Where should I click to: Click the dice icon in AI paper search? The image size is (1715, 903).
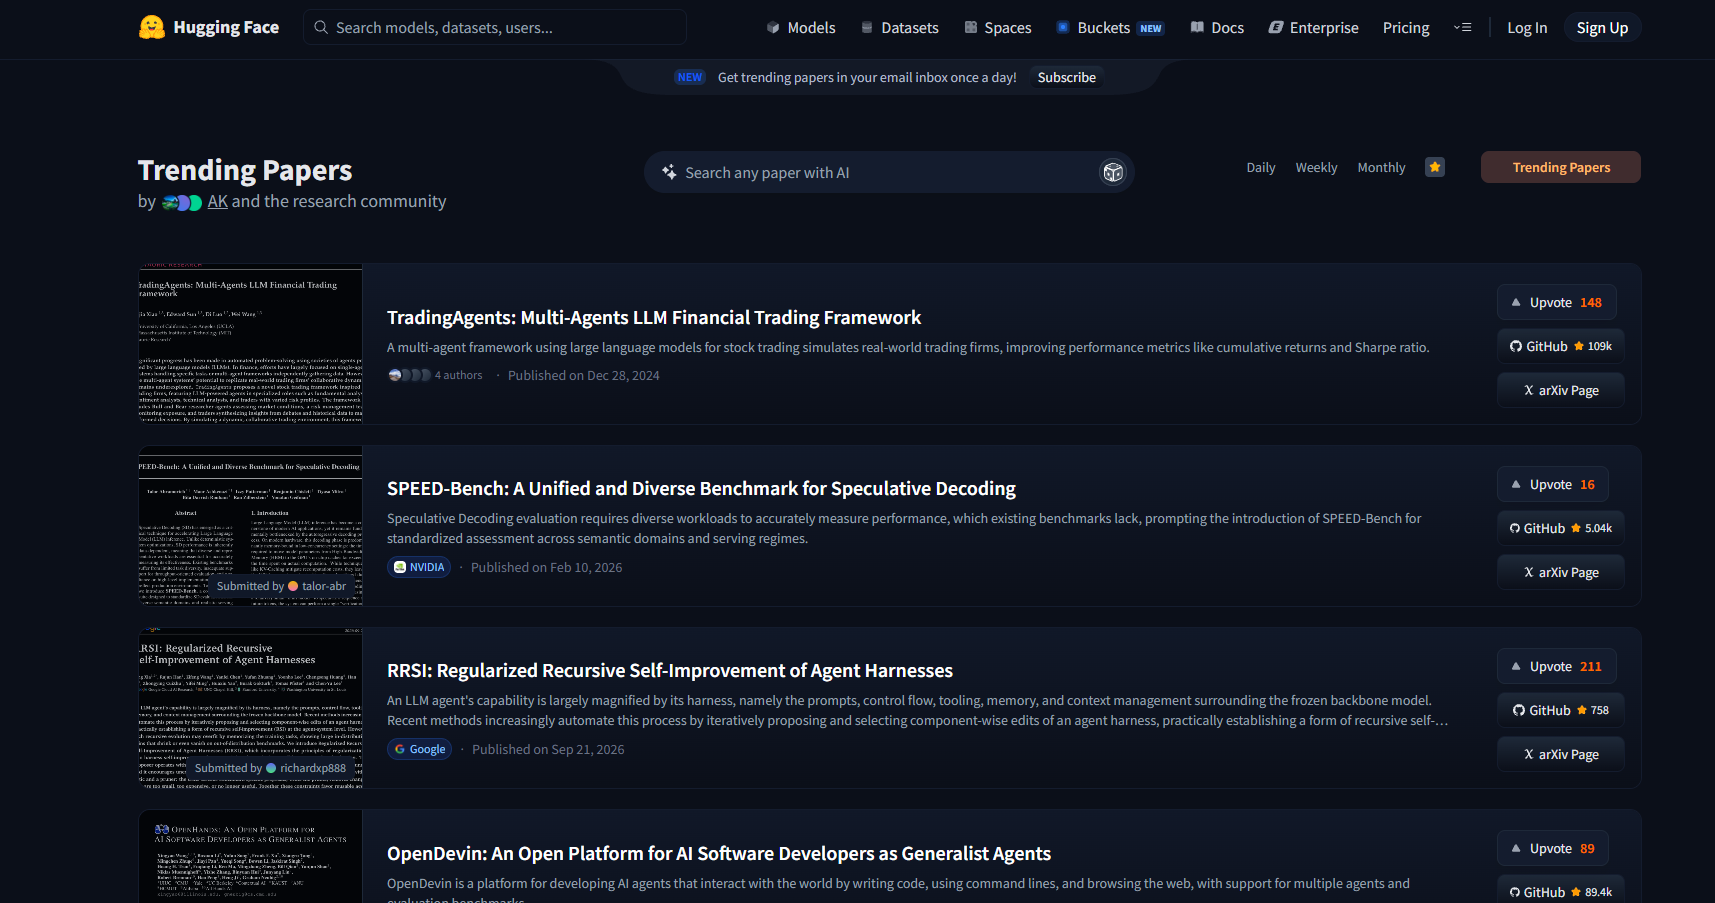coord(1113,173)
